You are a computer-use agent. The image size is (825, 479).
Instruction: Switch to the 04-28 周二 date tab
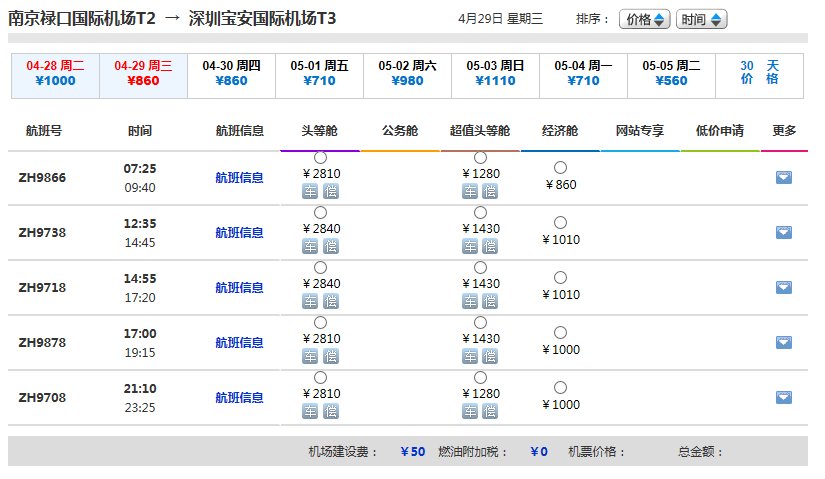(x=55, y=76)
